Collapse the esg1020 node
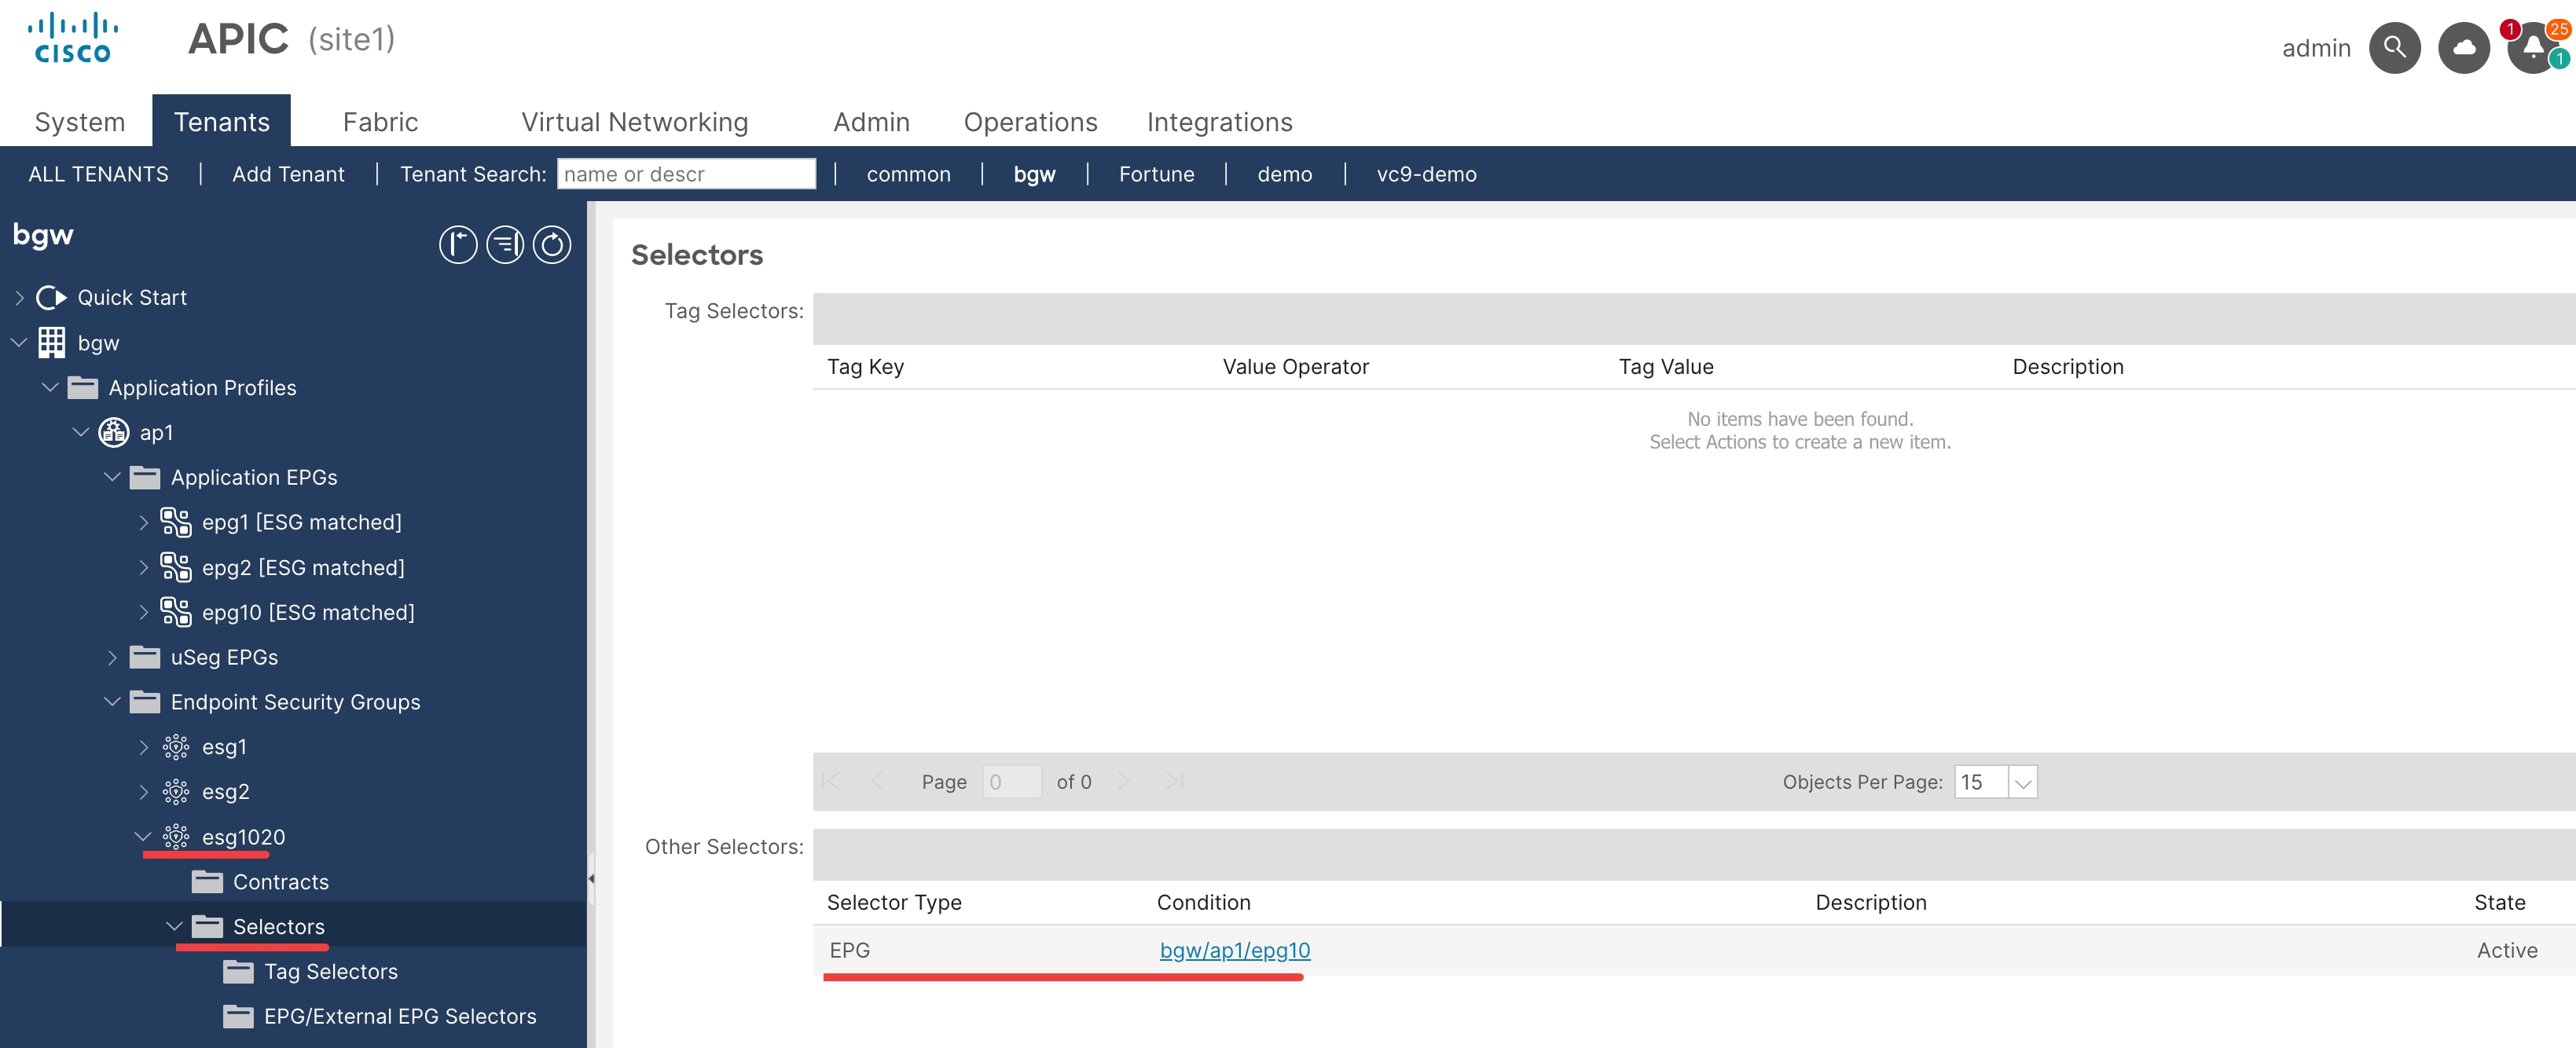Screen dimensions: 2576x1048 [x=143, y=836]
